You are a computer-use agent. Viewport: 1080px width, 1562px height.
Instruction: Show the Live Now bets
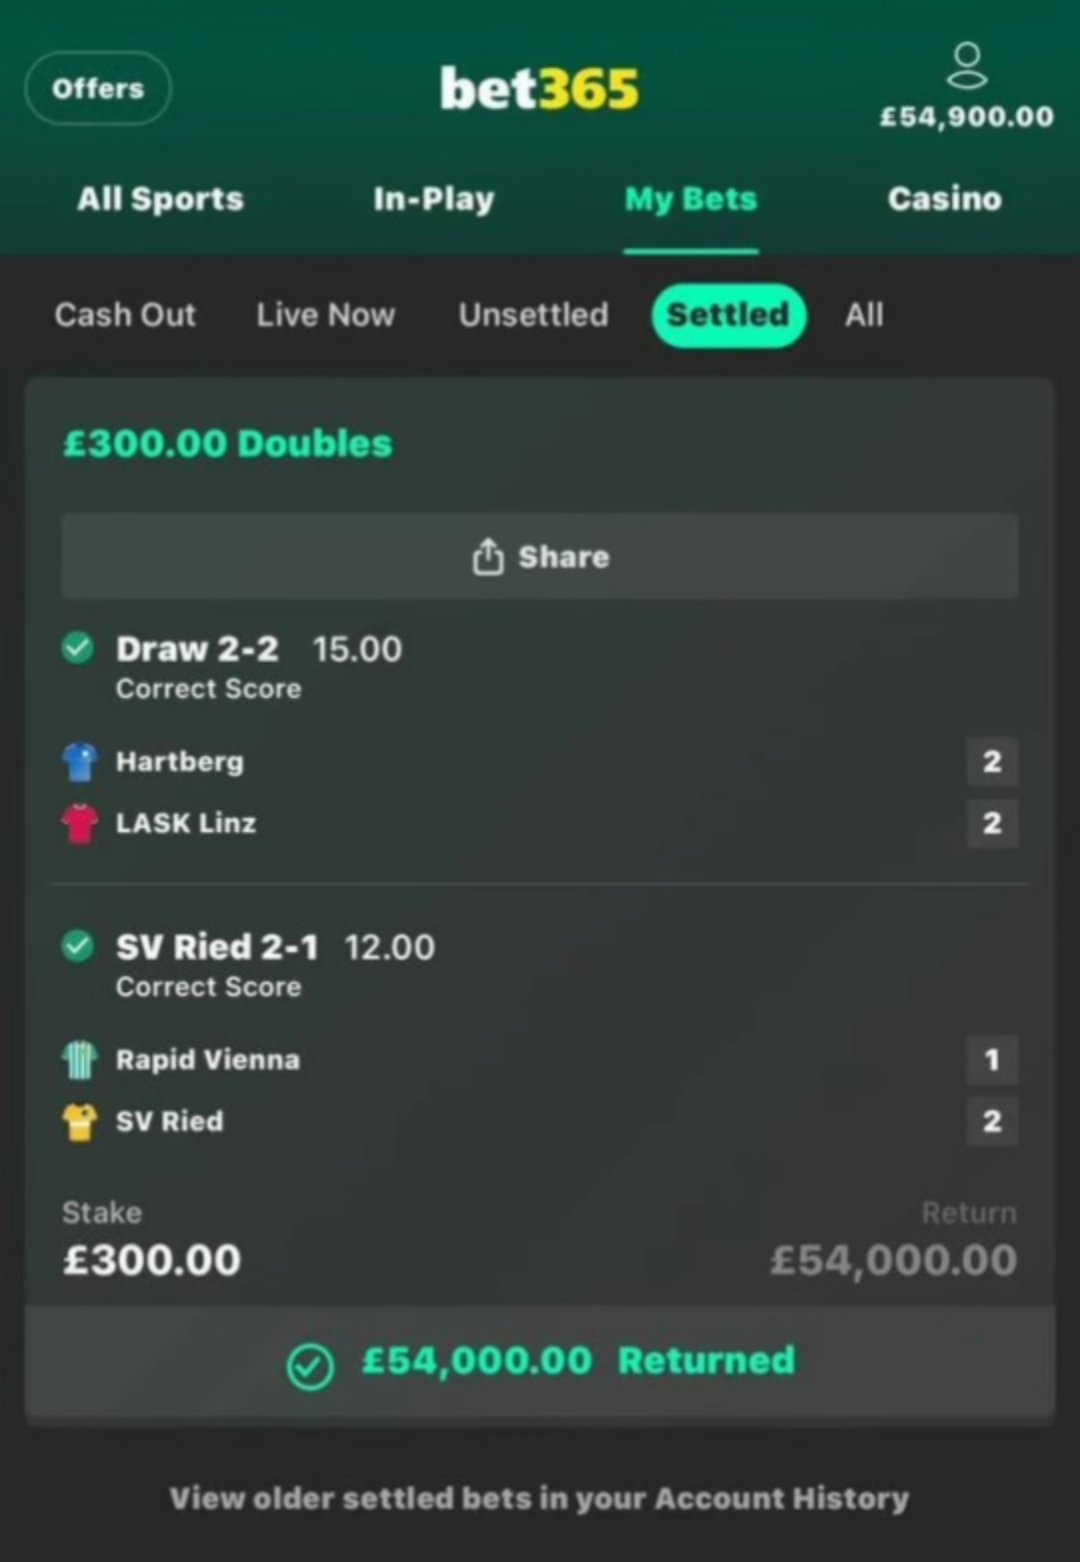[325, 315]
